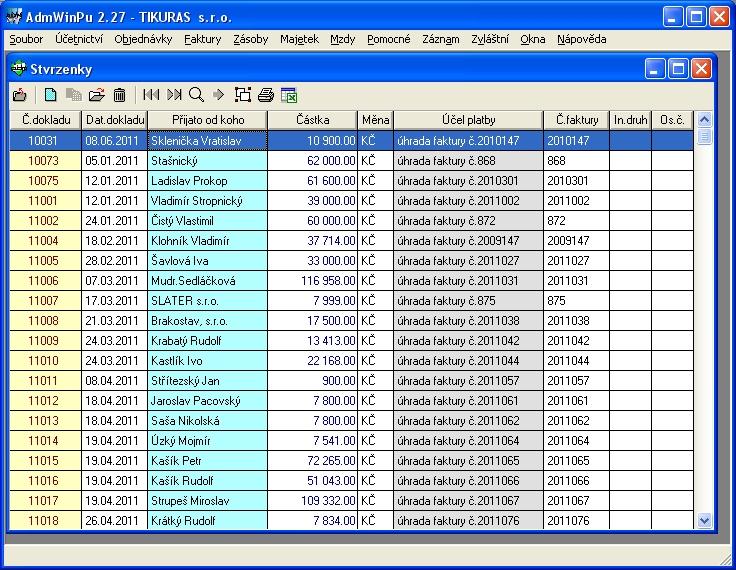Click the Dat.dokladu column header
Image resolution: width=736 pixels, height=570 pixels.
(115, 120)
